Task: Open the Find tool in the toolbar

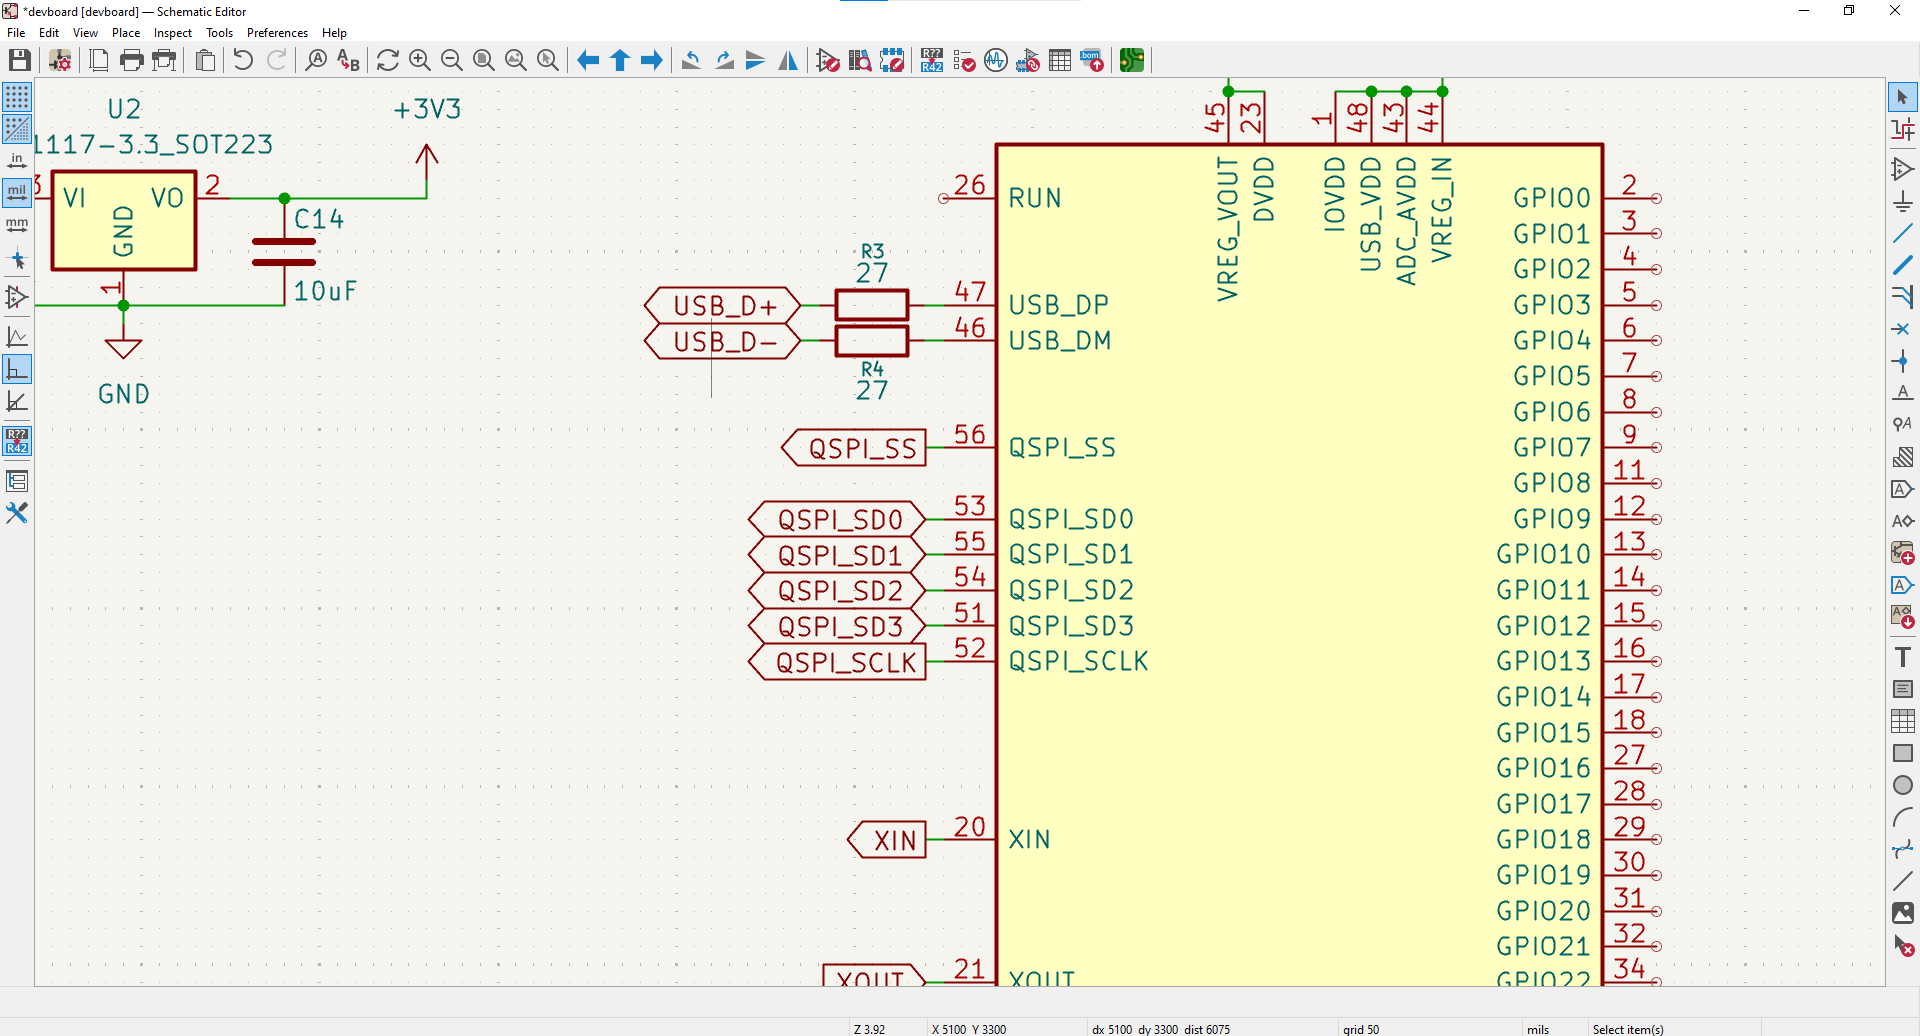Action: click(x=316, y=61)
